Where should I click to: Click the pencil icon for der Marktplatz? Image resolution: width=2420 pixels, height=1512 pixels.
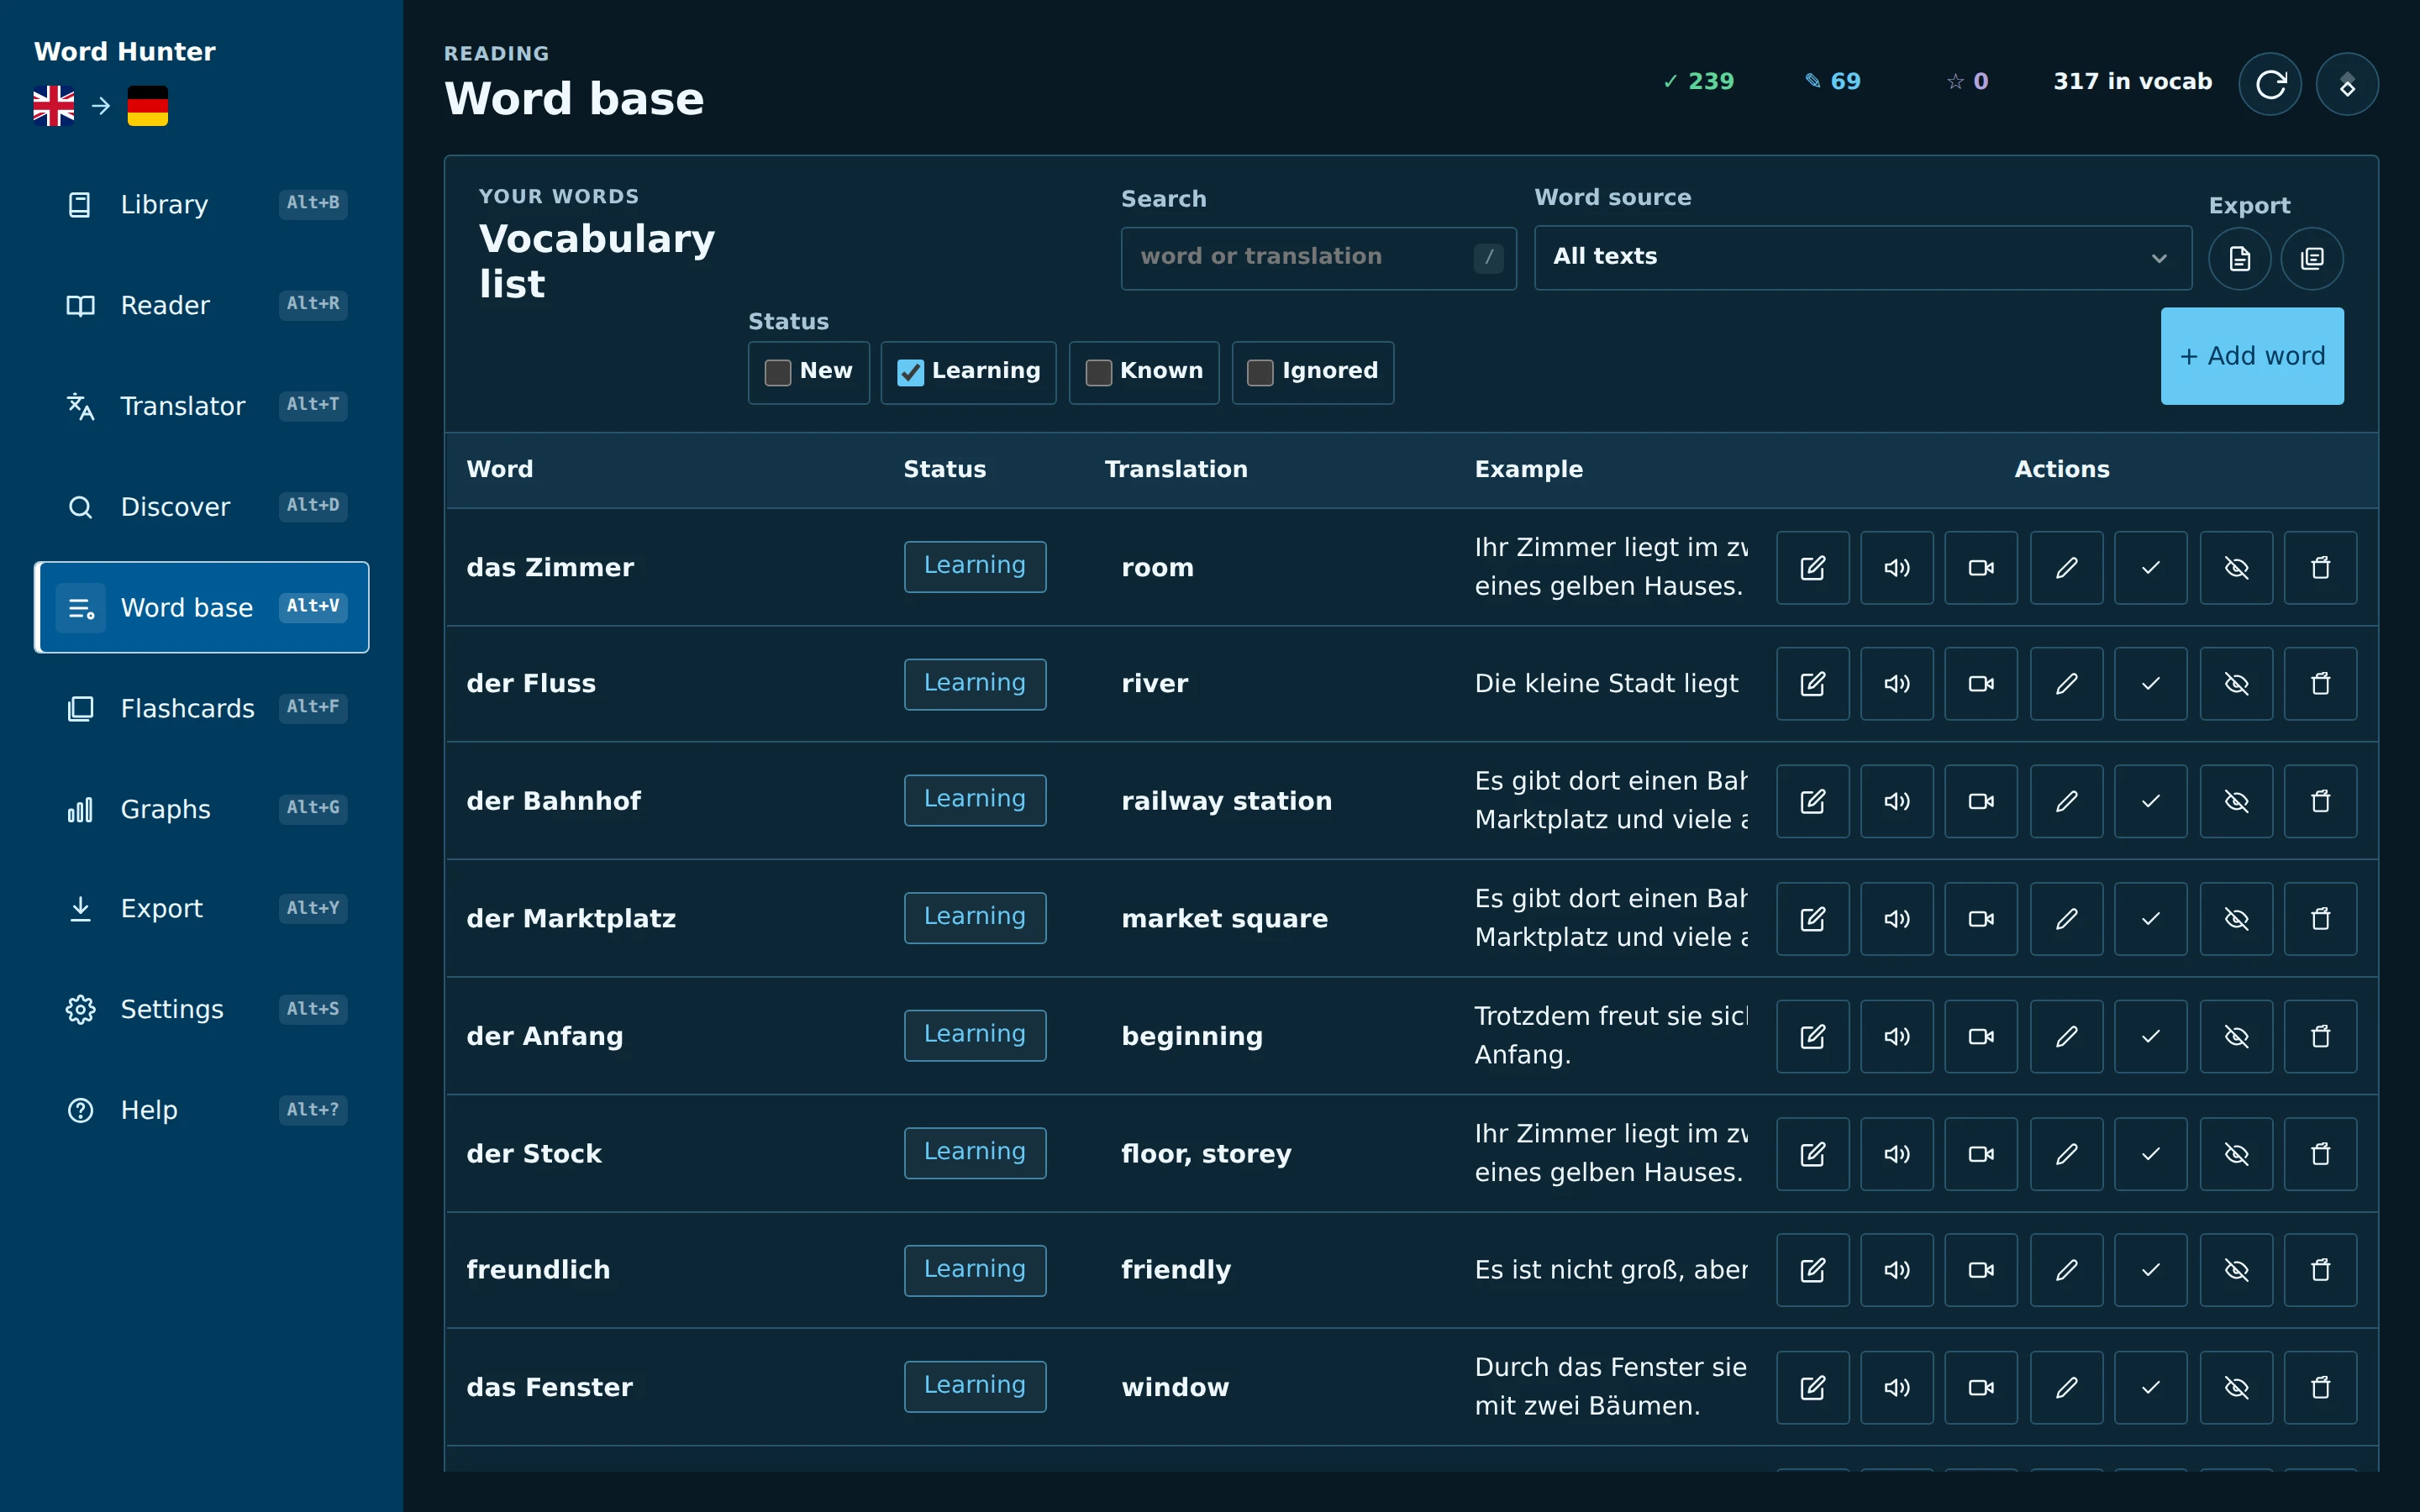(x=2067, y=919)
